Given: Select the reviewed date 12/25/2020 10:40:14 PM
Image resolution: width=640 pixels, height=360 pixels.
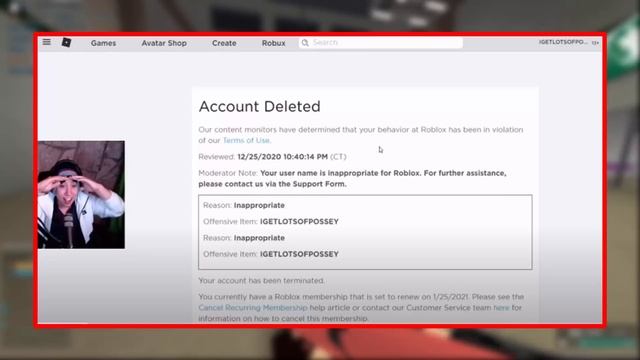Looking at the screenshot, I should point(282,157).
